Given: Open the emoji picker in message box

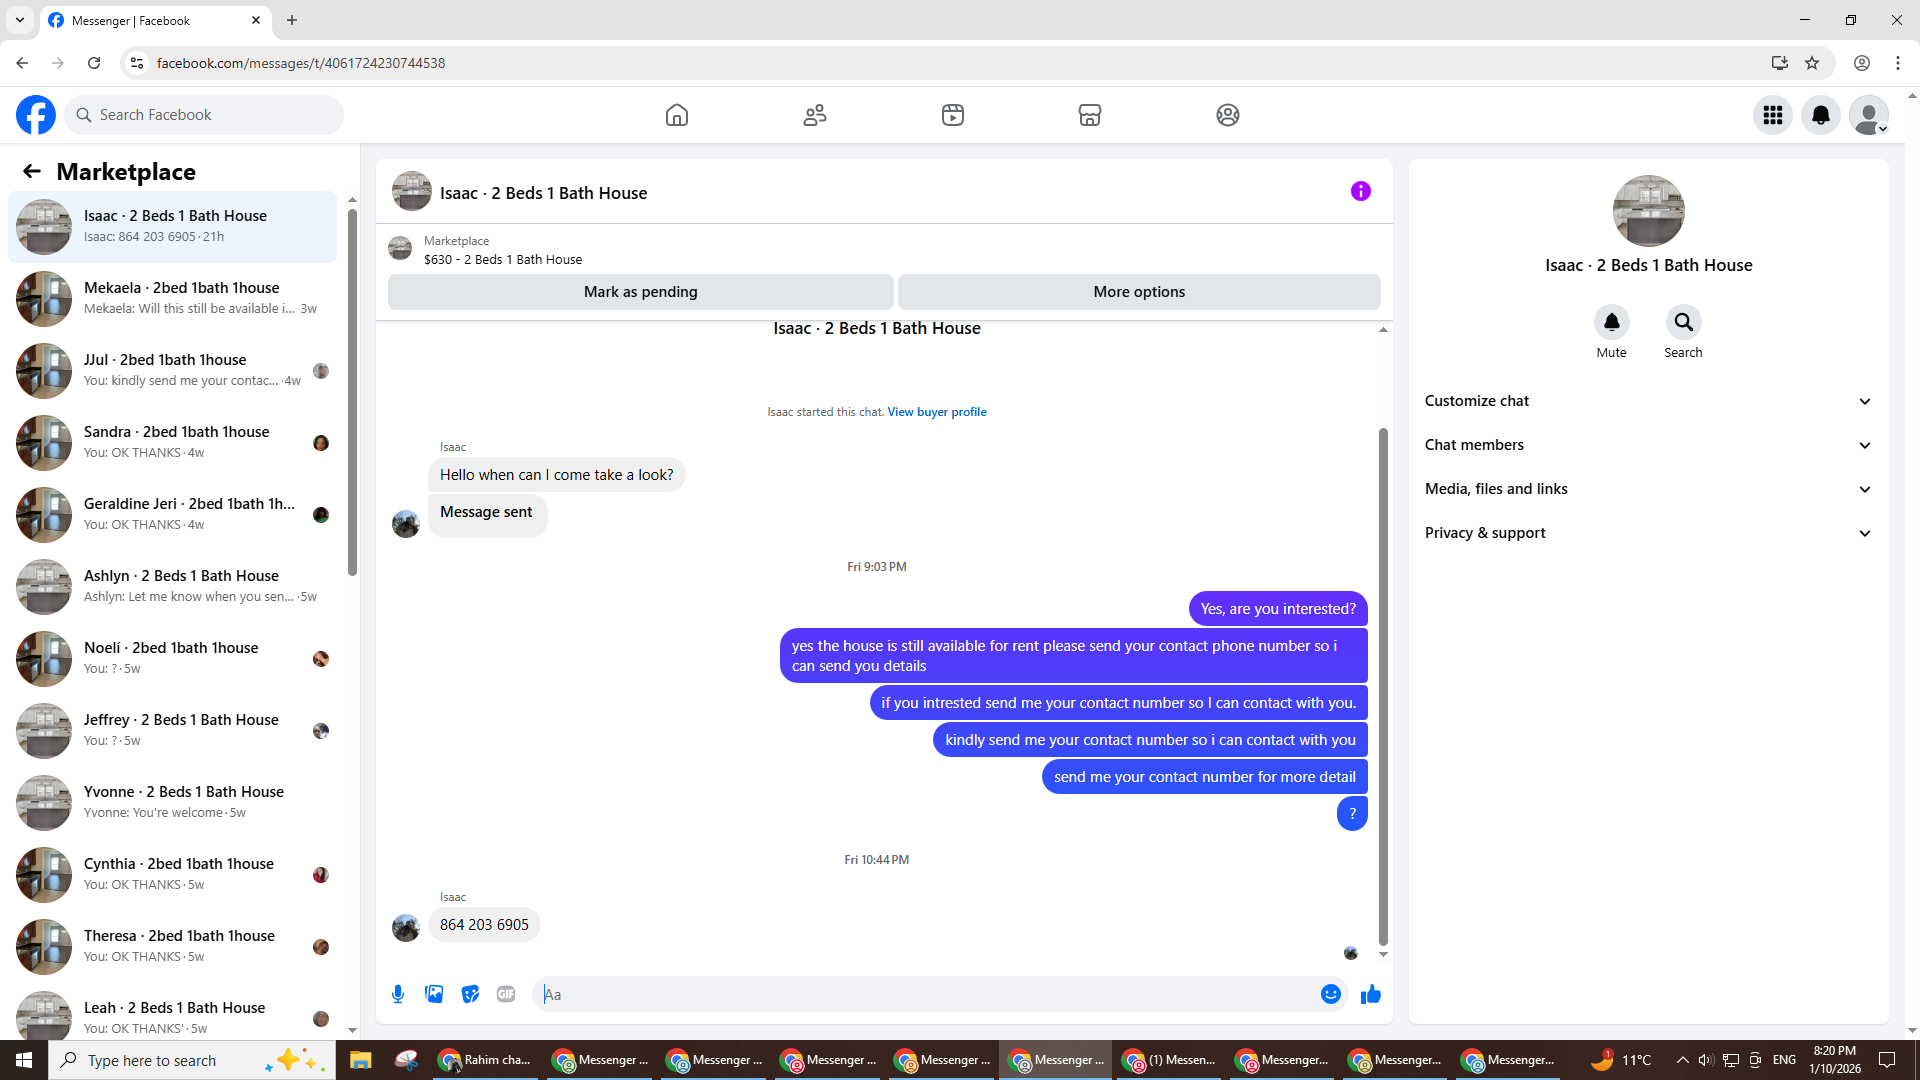Looking at the screenshot, I should (x=1330, y=994).
